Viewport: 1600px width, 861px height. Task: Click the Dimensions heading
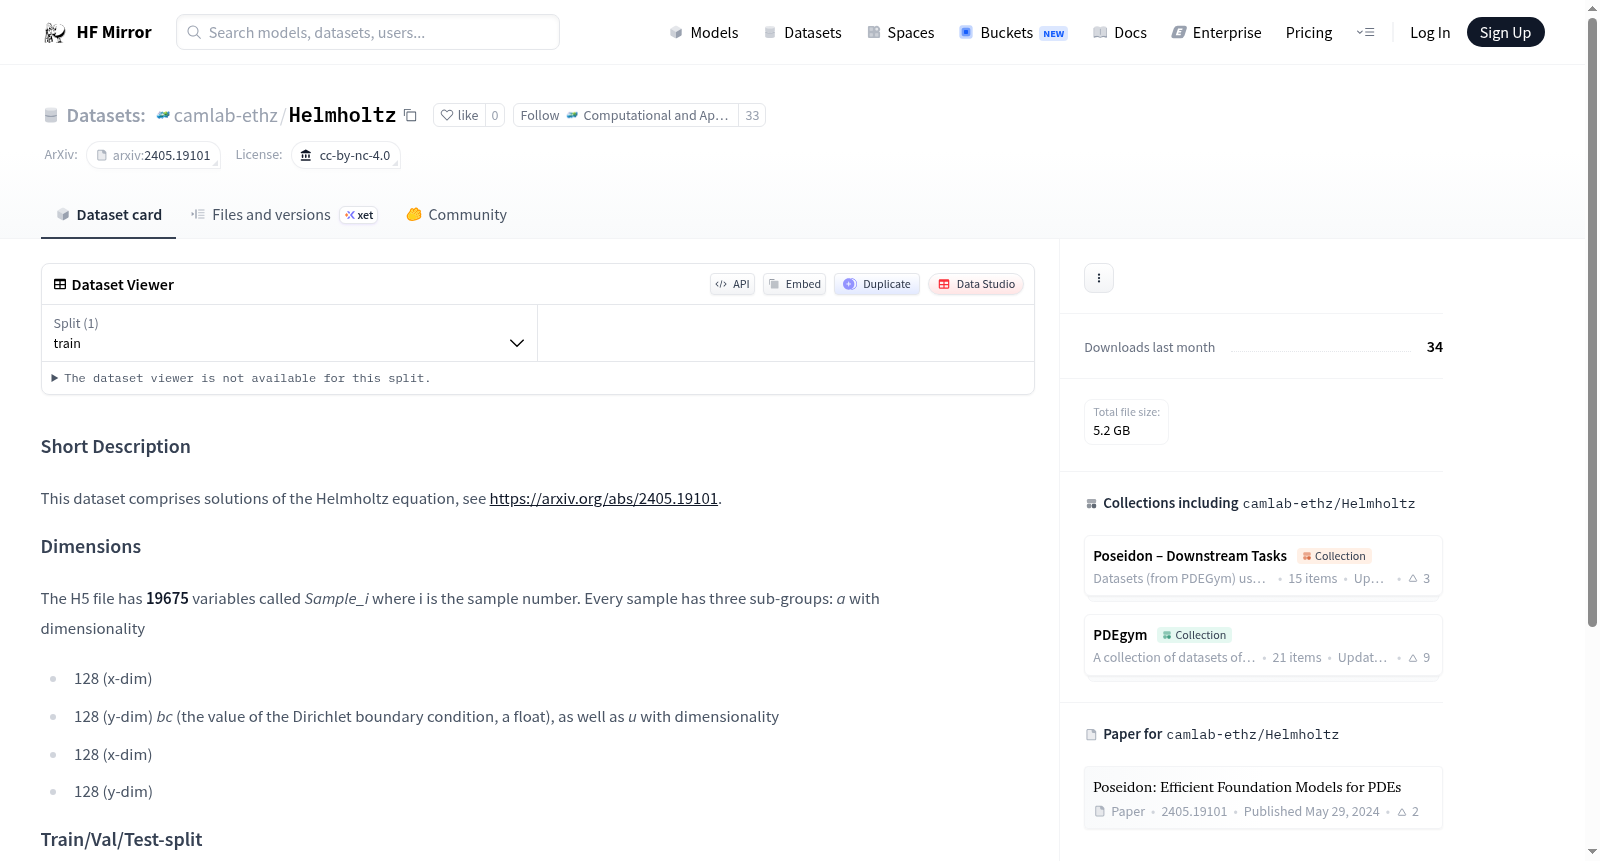(x=91, y=547)
